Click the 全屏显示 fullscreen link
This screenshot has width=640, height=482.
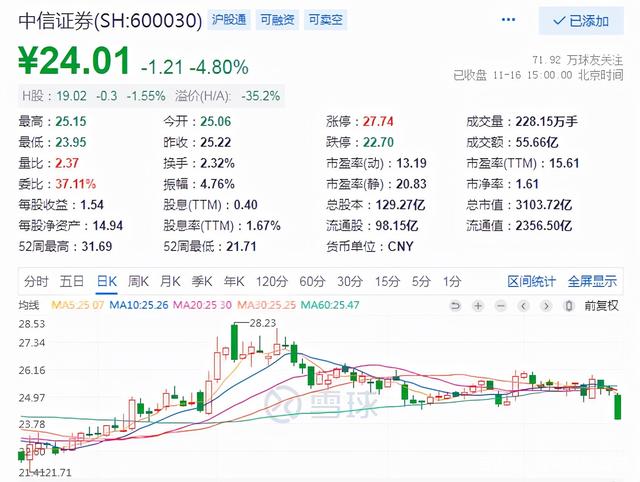tap(592, 281)
